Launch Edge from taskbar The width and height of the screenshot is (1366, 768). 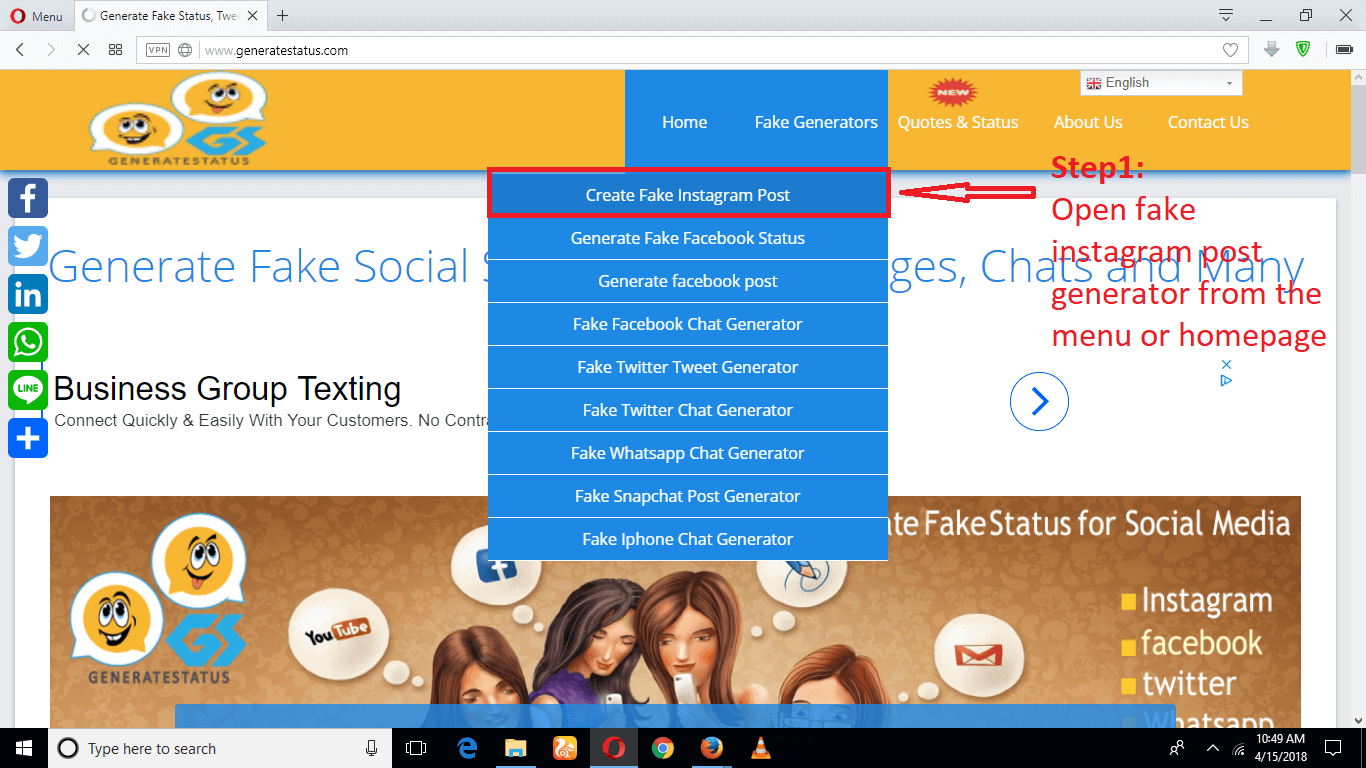click(x=466, y=748)
